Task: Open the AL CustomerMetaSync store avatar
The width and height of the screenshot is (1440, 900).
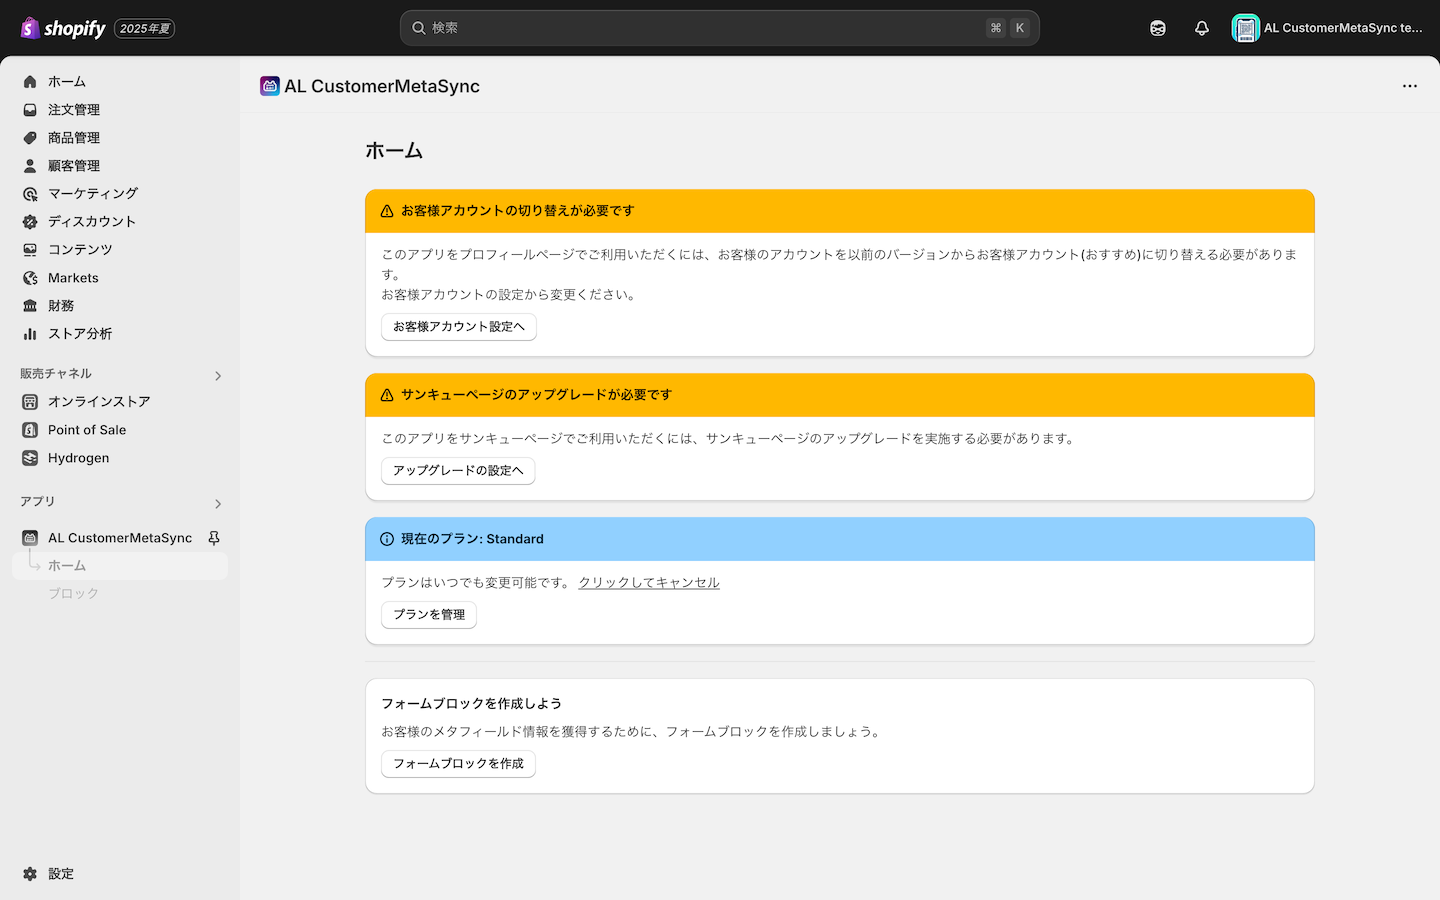Action: click(1245, 28)
